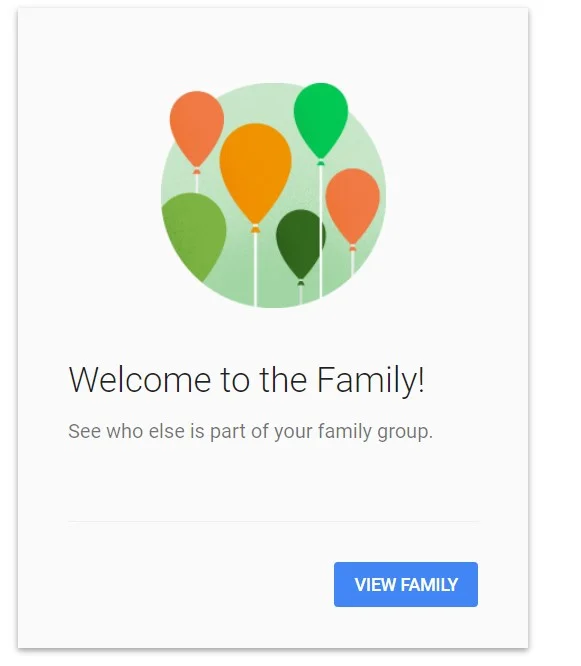Click the white string of the orange balloon

(x=255, y=269)
